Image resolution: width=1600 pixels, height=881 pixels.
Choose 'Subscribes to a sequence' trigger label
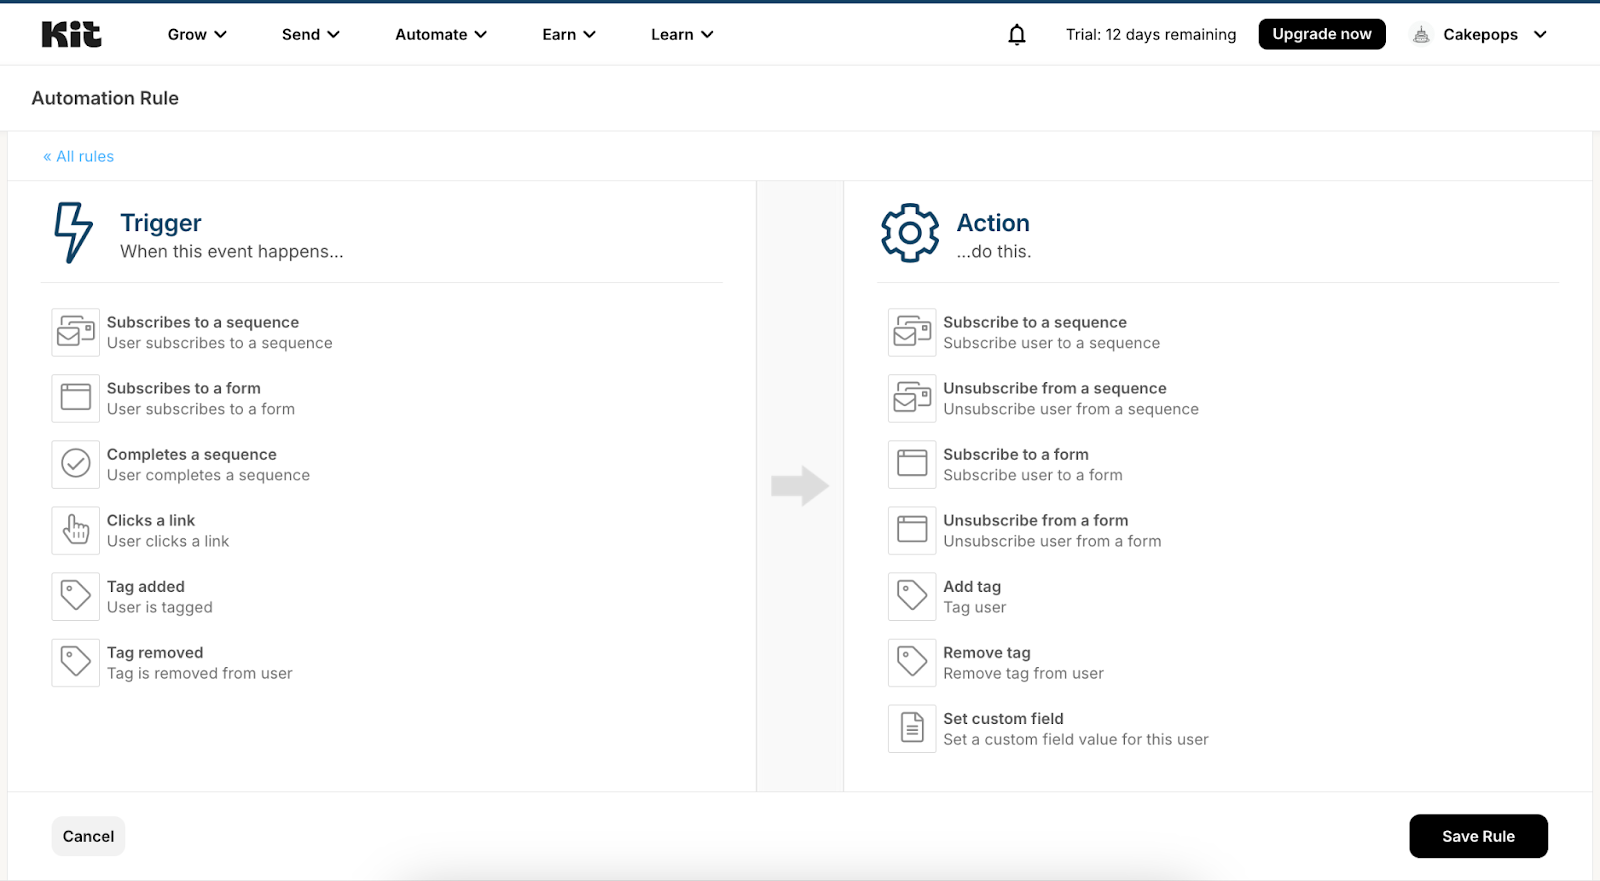203,322
